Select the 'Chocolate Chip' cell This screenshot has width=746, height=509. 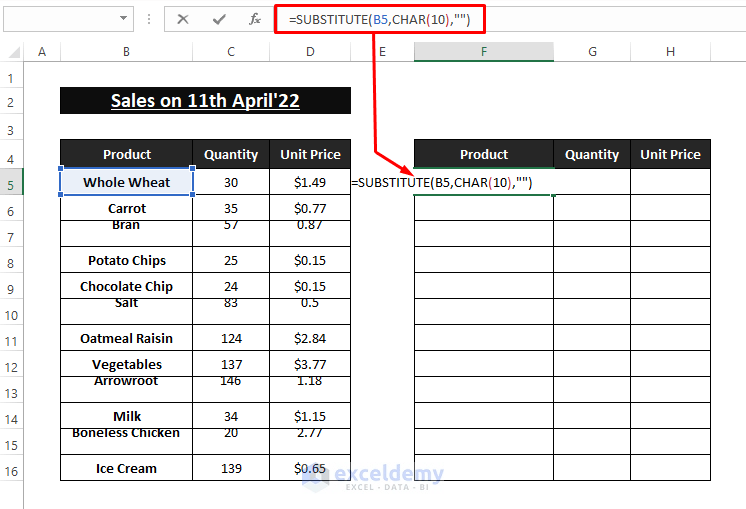127,286
